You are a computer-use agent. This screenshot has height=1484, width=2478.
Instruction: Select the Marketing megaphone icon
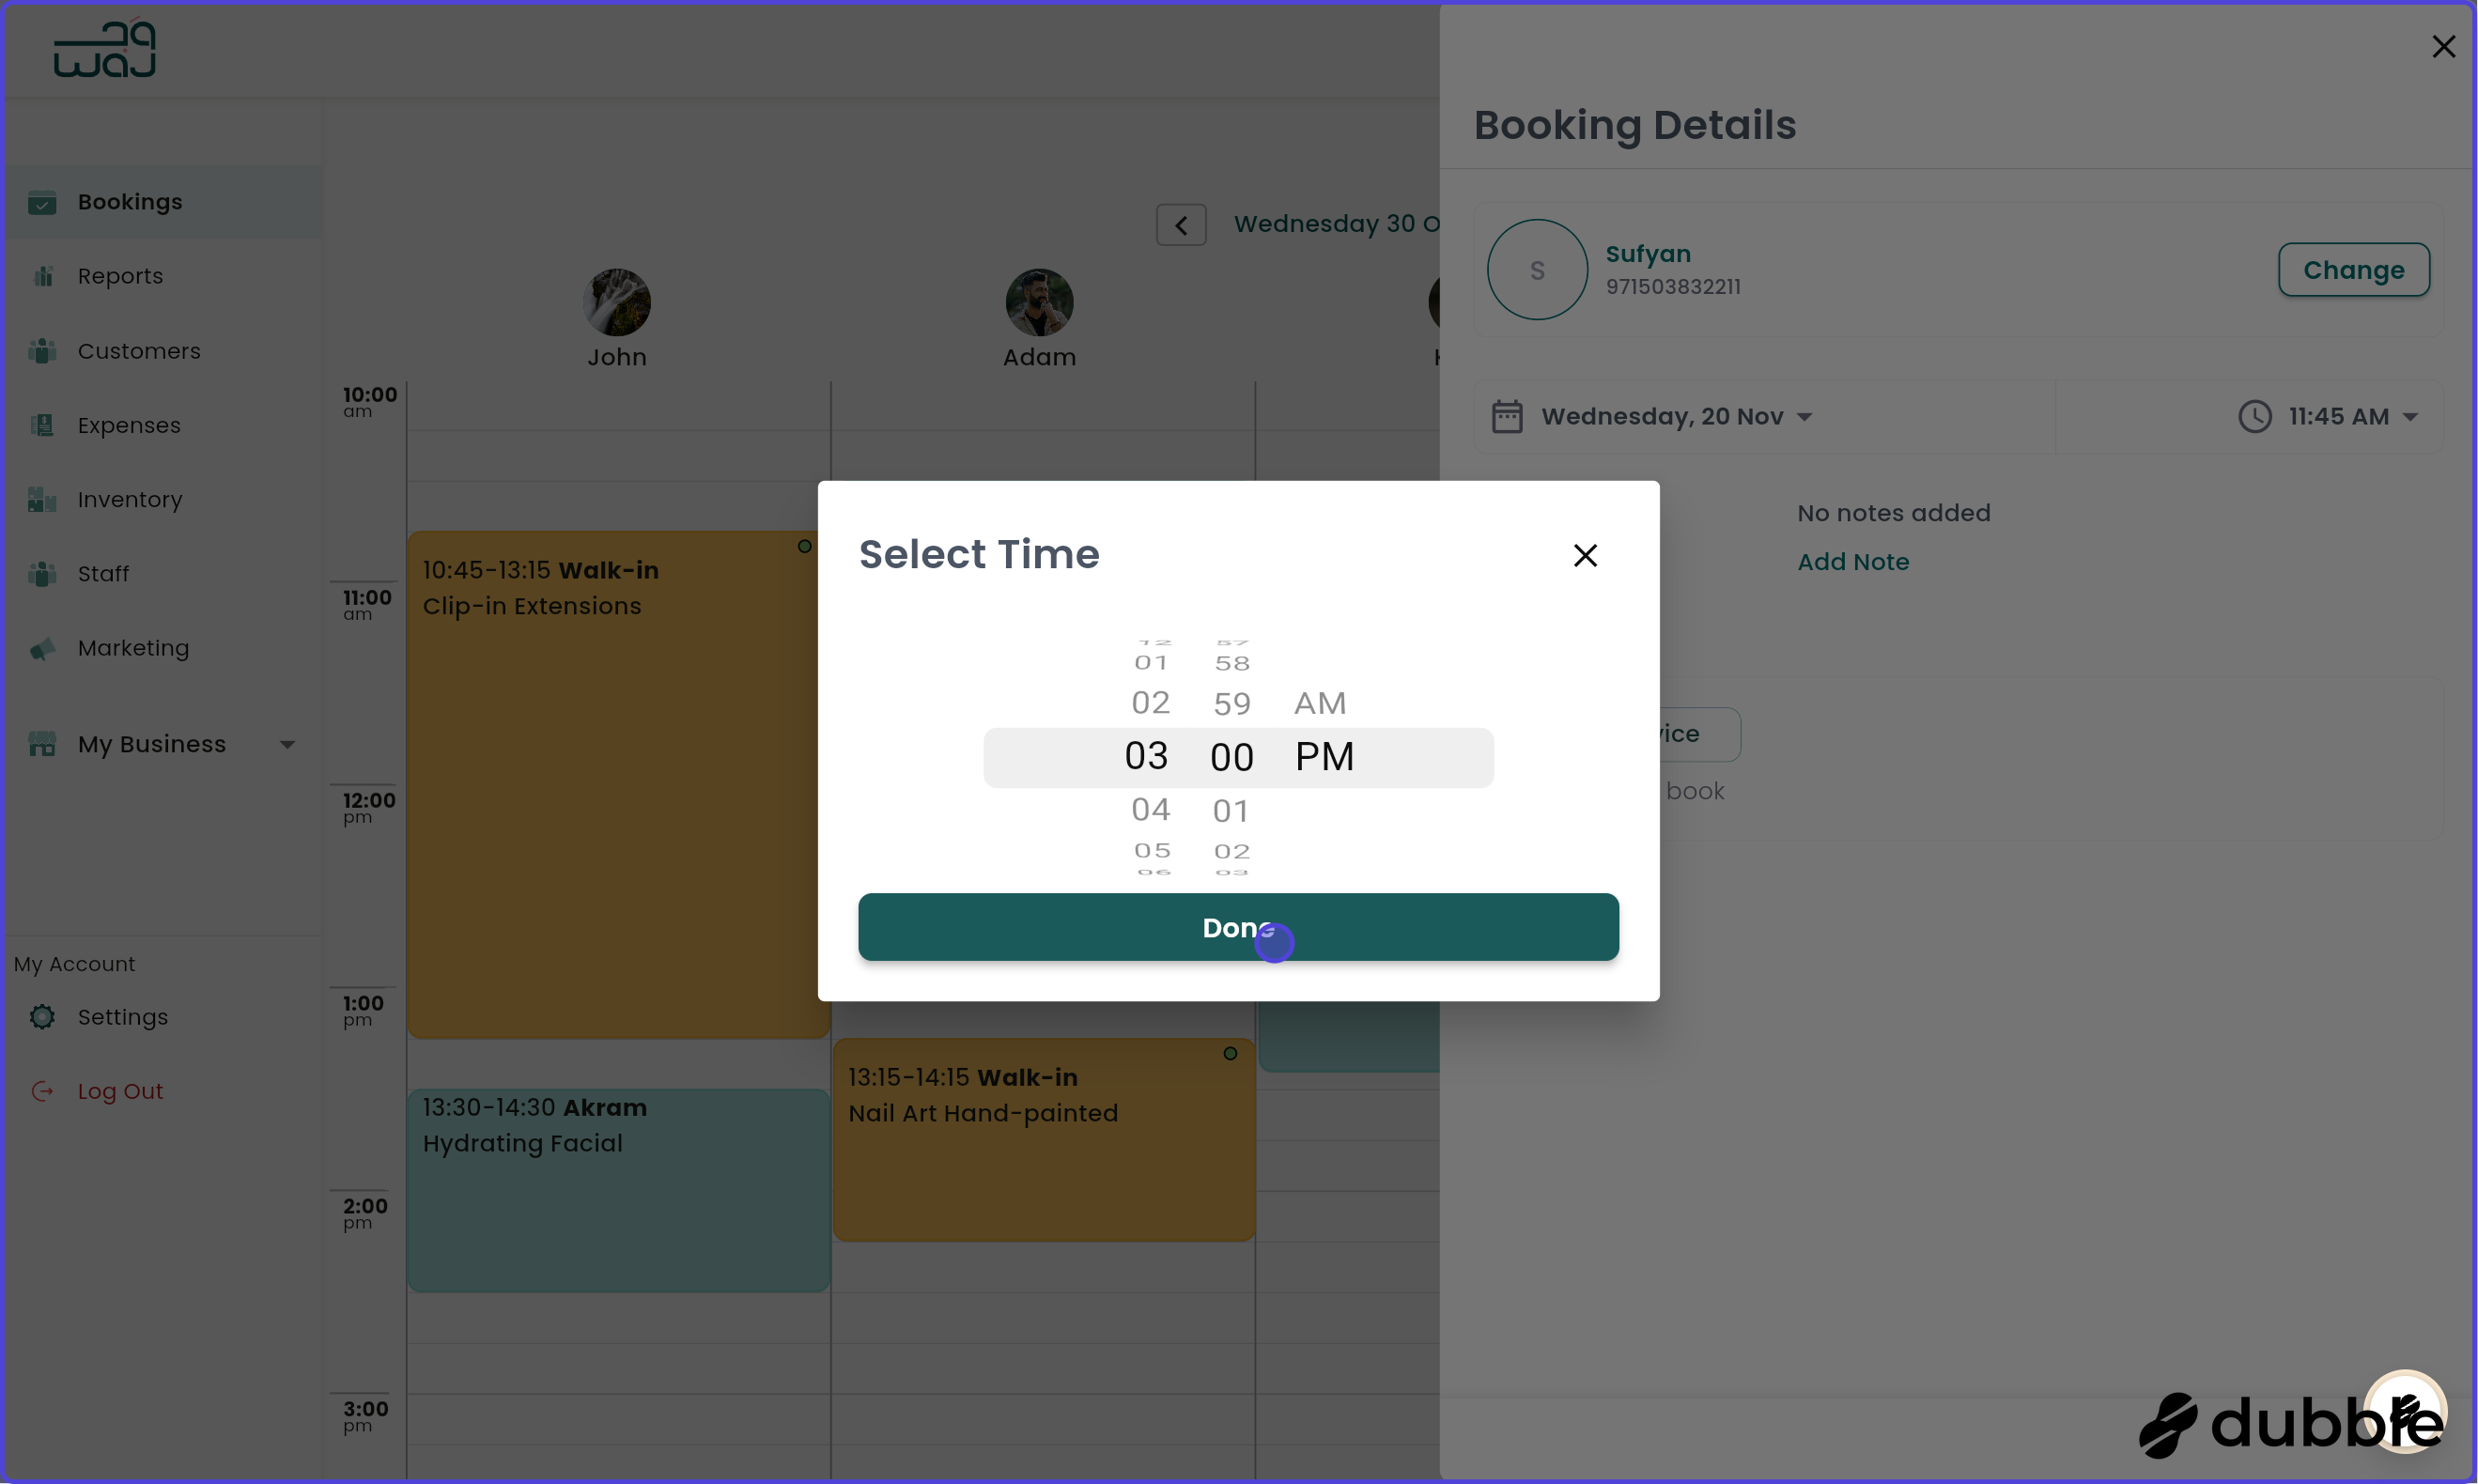tap(43, 648)
